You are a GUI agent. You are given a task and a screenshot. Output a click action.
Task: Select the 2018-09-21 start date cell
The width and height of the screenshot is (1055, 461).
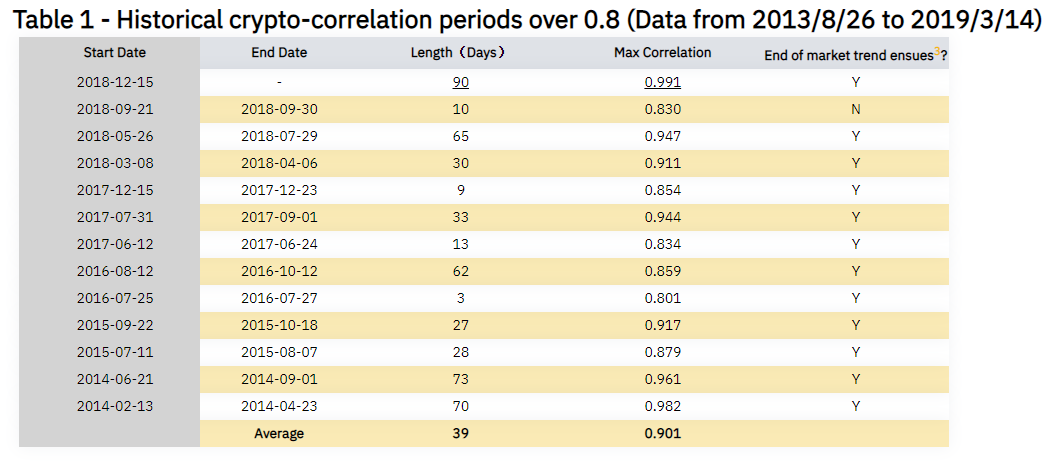[x=109, y=110]
